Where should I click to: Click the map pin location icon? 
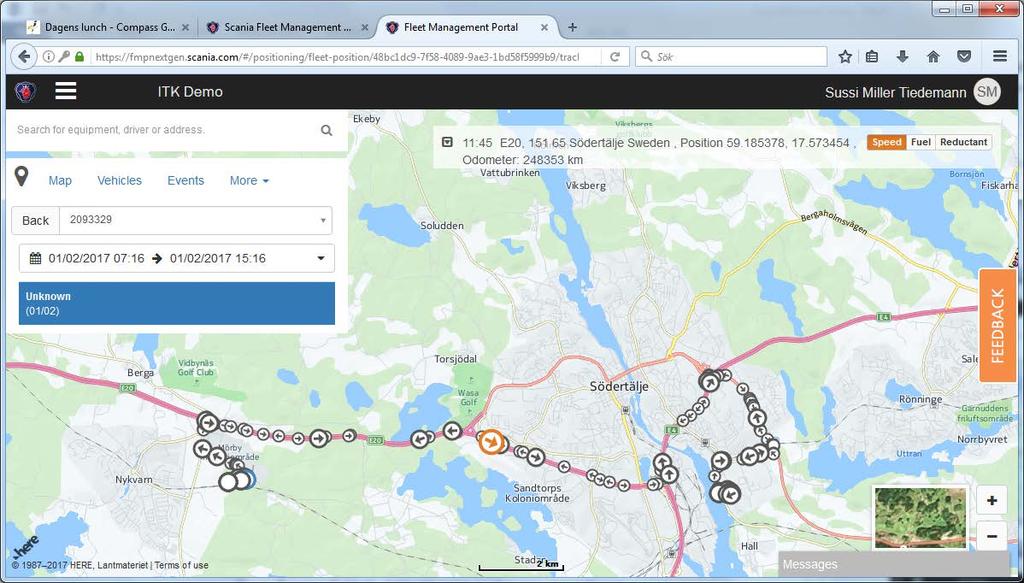[22, 176]
